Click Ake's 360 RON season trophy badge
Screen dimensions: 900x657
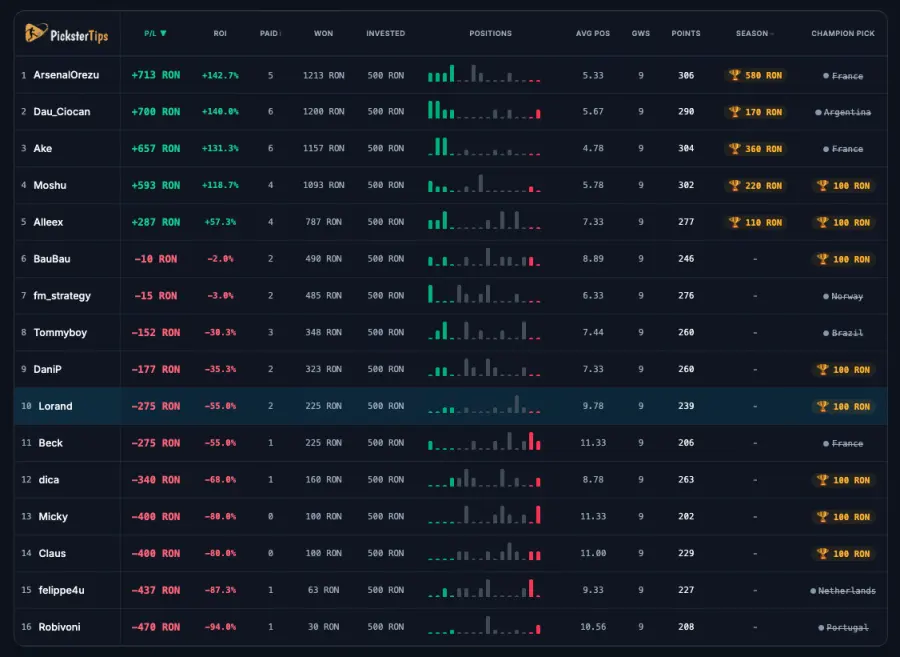(x=755, y=149)
